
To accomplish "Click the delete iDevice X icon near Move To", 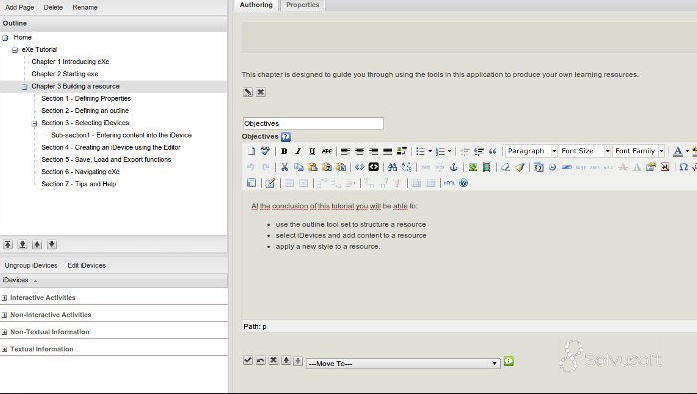I will pos(273,361).
